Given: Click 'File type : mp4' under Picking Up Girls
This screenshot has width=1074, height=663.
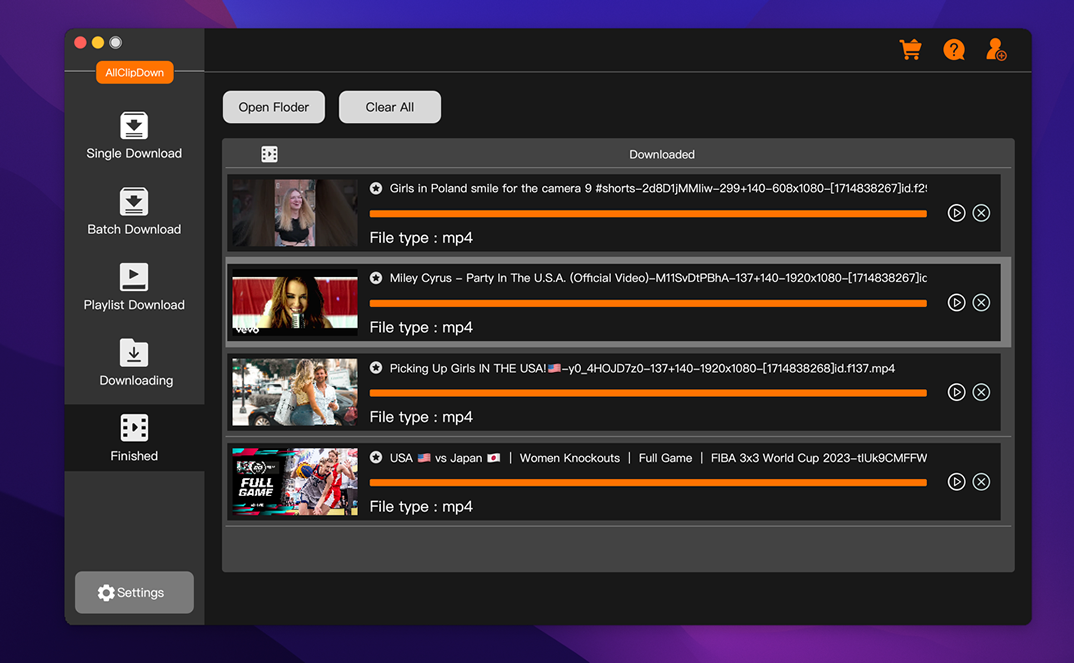Looking at the screenshot, I should tap(421, 418).
